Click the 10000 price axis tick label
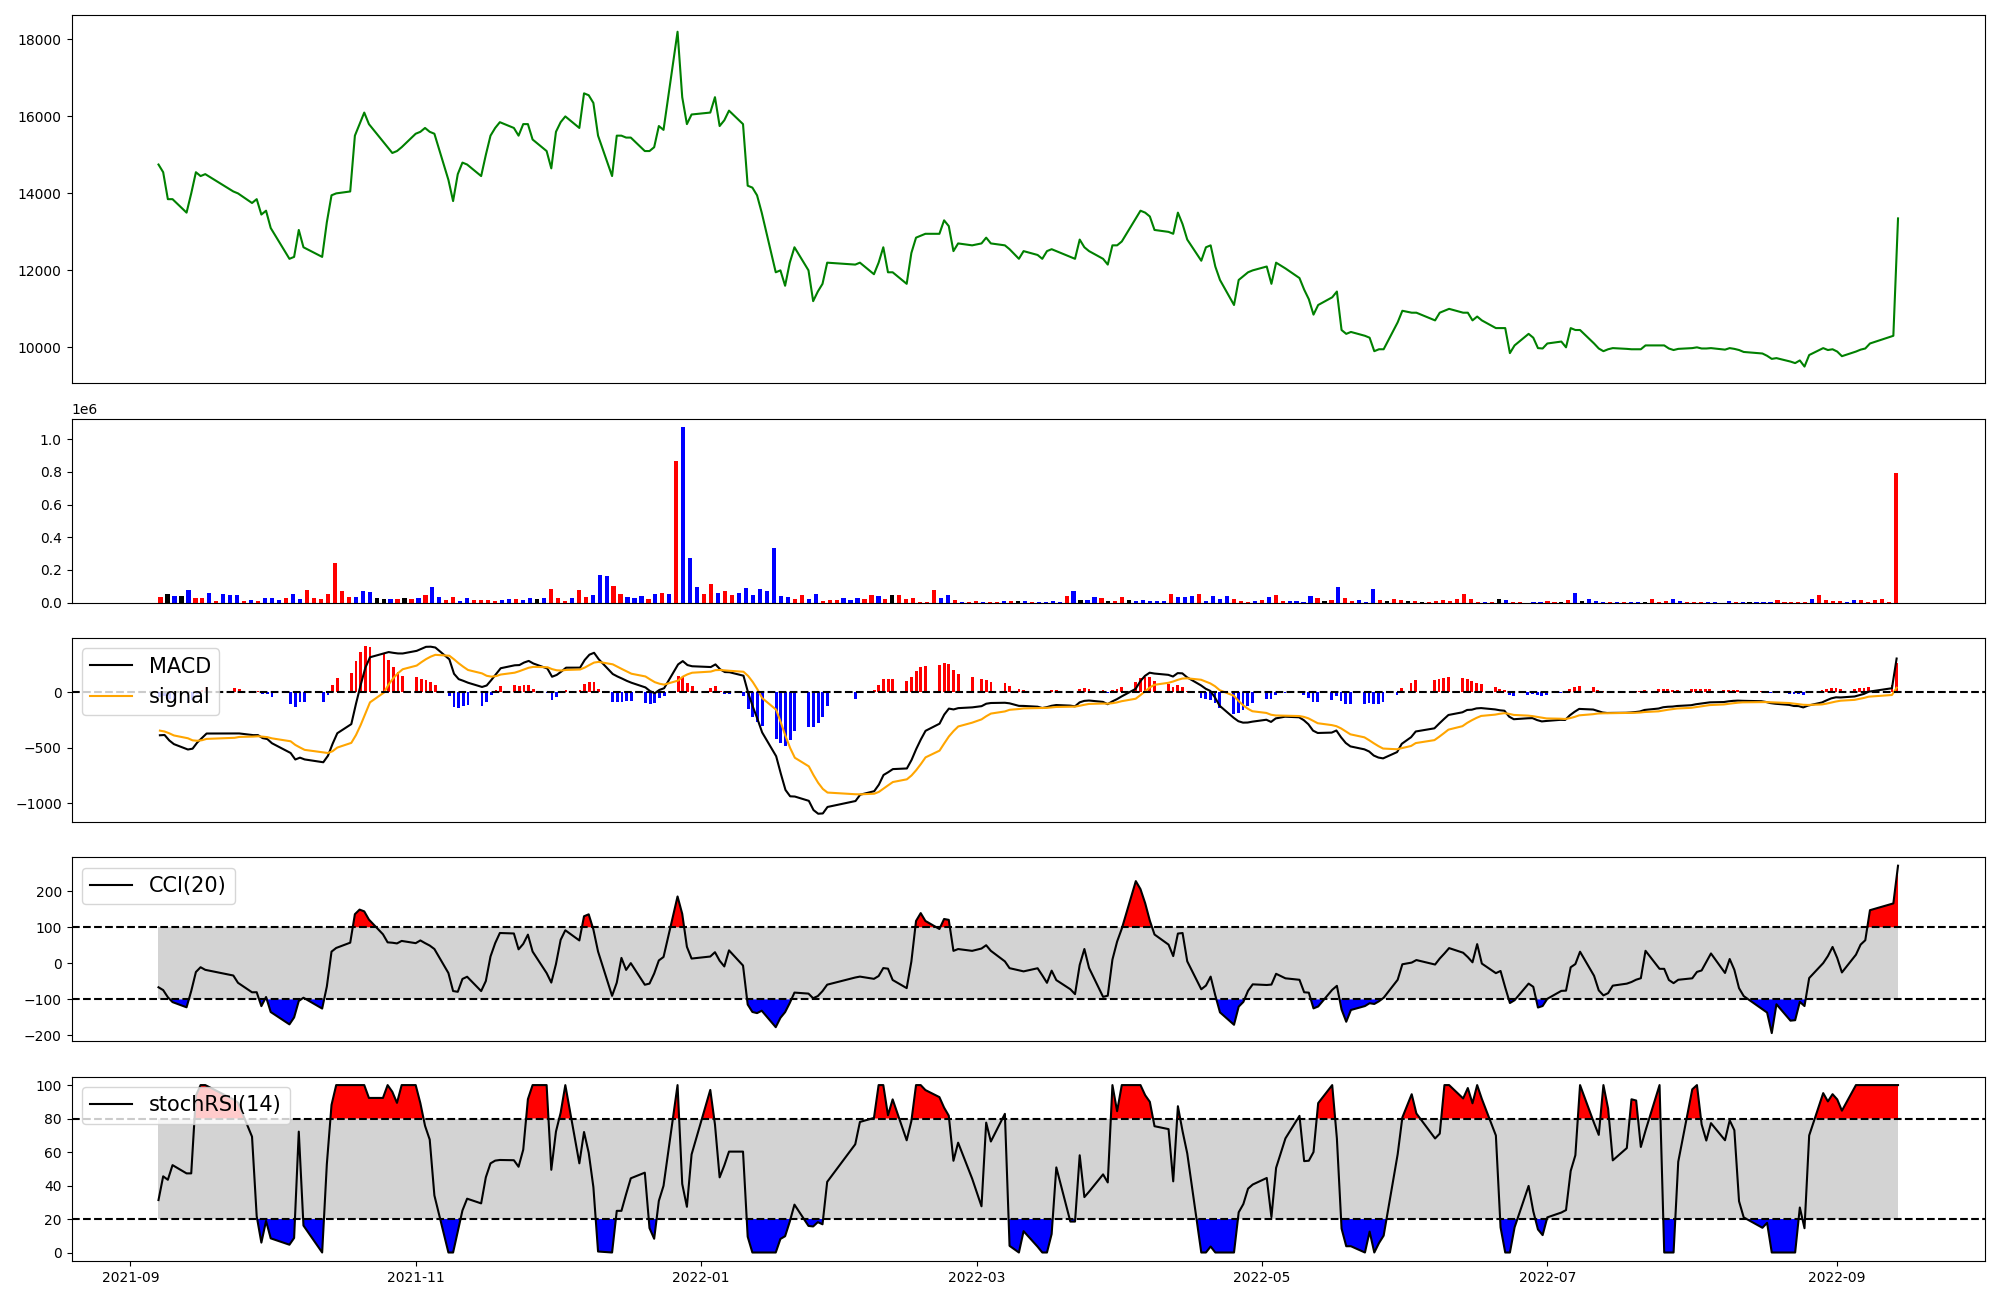Viewport: 2000px width, 1300px height. coord(41,348)
